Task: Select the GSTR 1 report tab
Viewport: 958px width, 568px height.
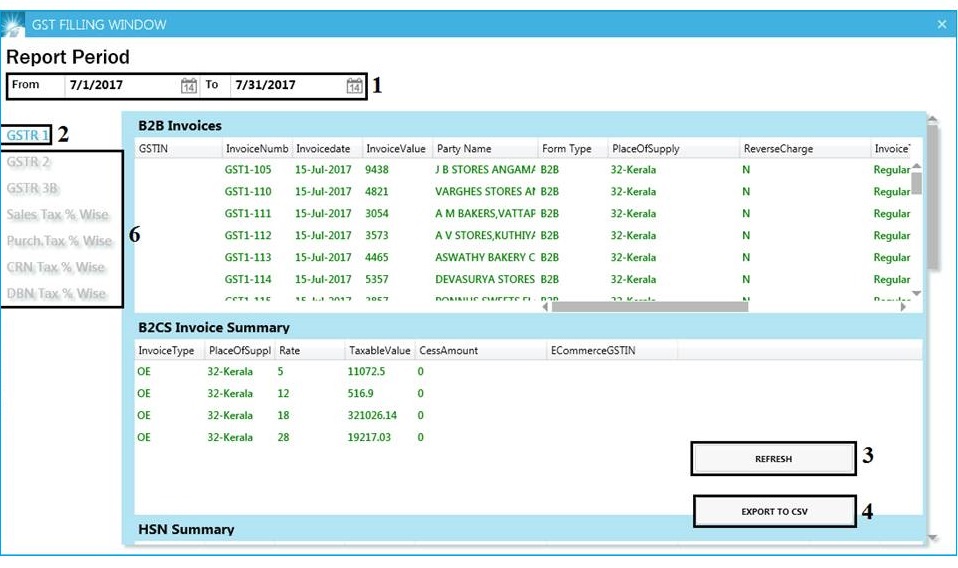Action: 27,135
